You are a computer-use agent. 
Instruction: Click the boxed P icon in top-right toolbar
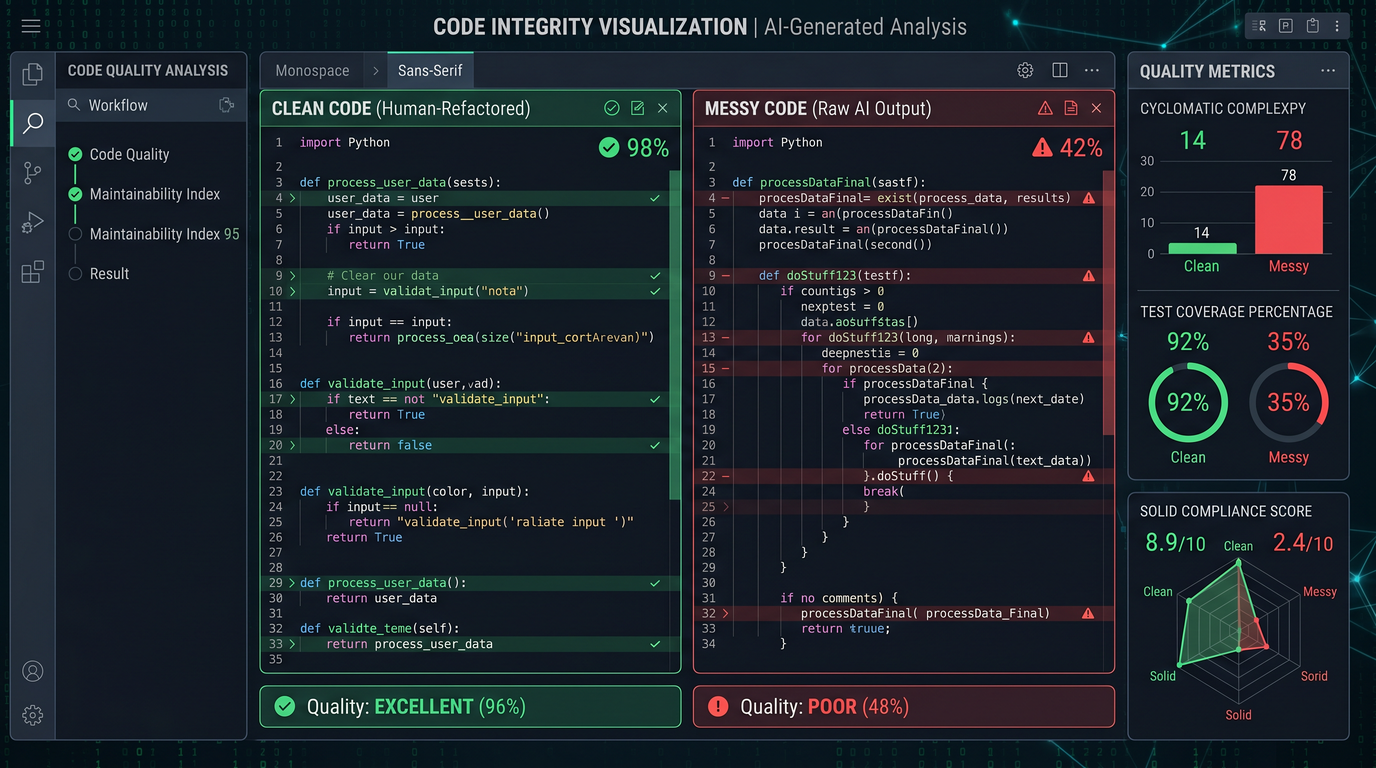tap(1286, 26)
